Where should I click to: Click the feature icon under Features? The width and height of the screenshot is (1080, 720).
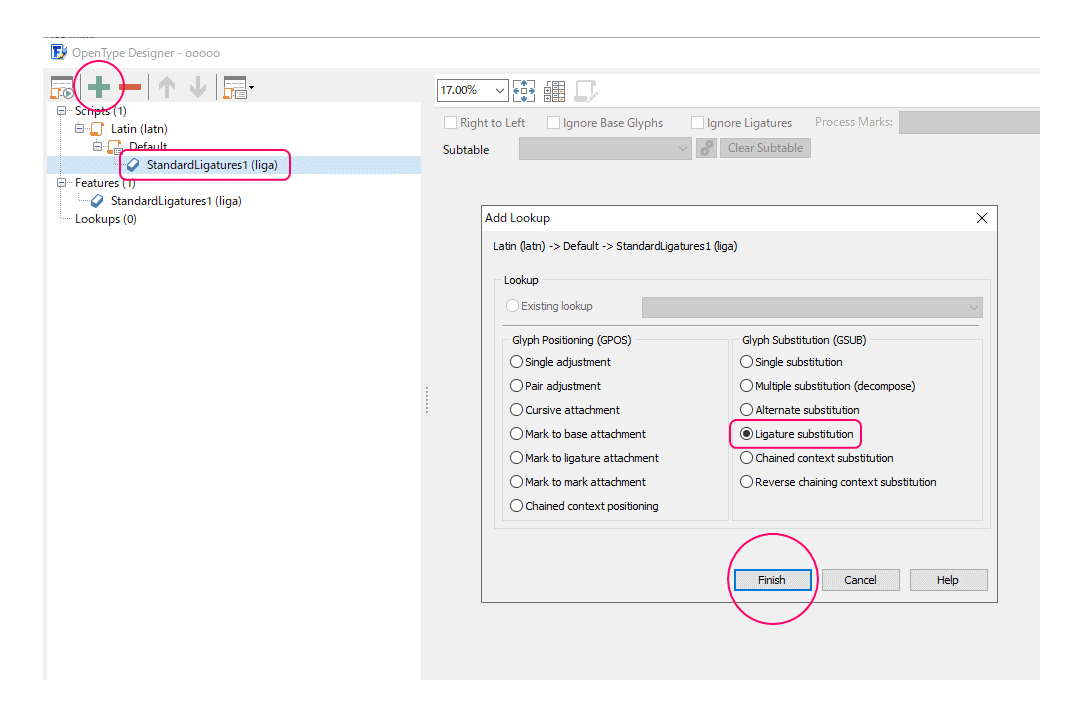click(x=97, y=201)
